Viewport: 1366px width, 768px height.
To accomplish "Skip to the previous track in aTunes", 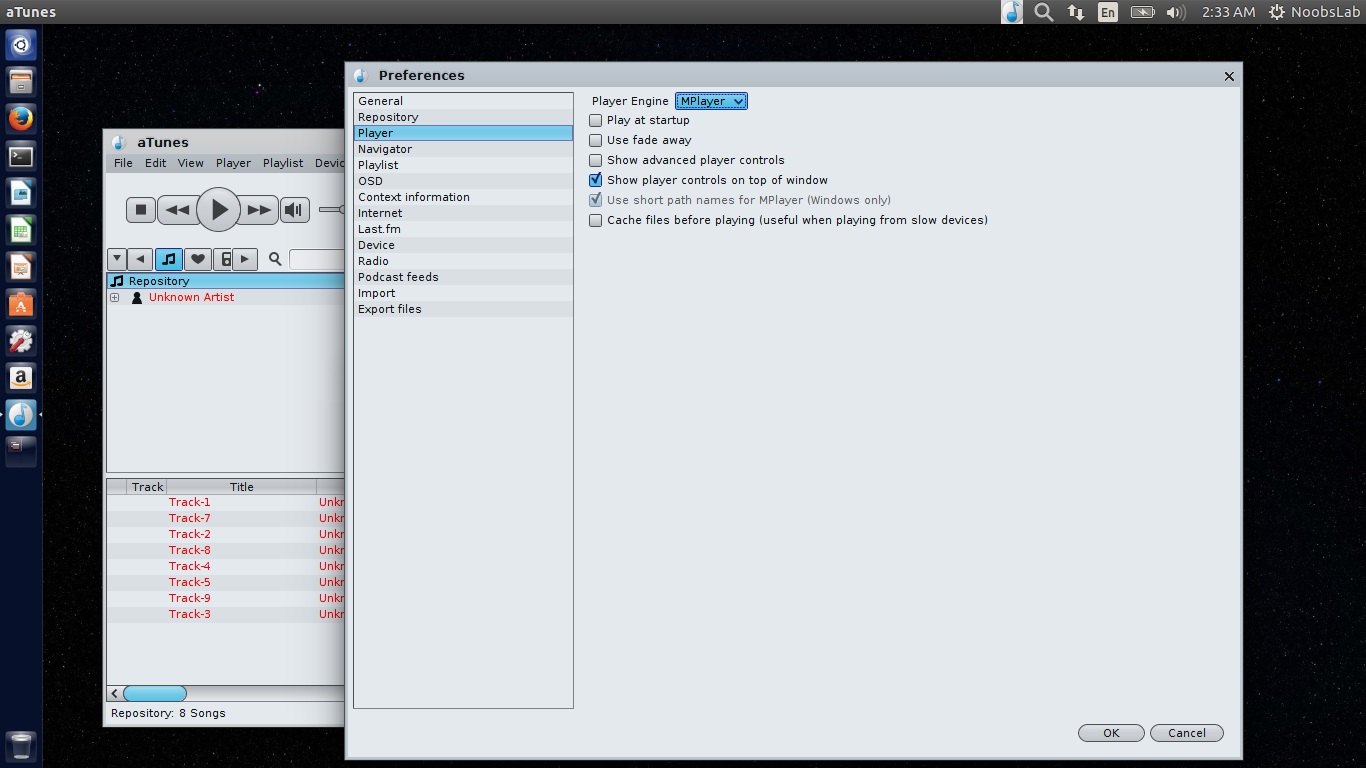I will click(x=177, y=210).
